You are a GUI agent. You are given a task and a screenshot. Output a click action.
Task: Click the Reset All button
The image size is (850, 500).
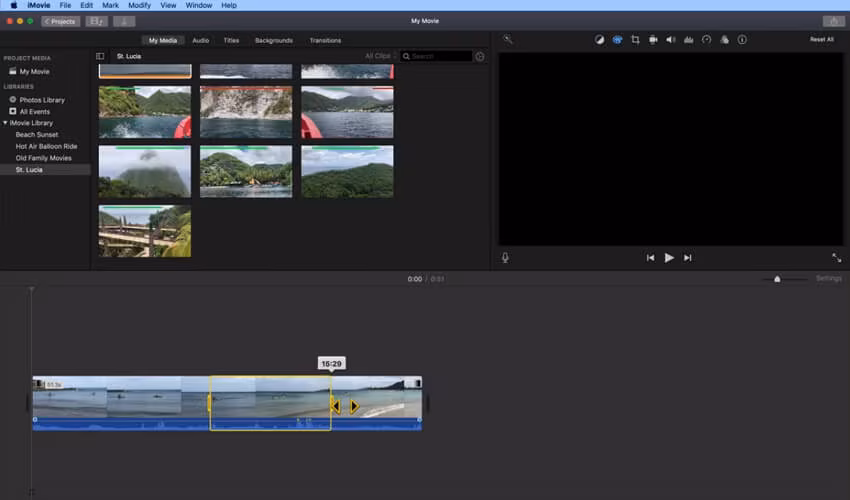[x=821, y=40]
